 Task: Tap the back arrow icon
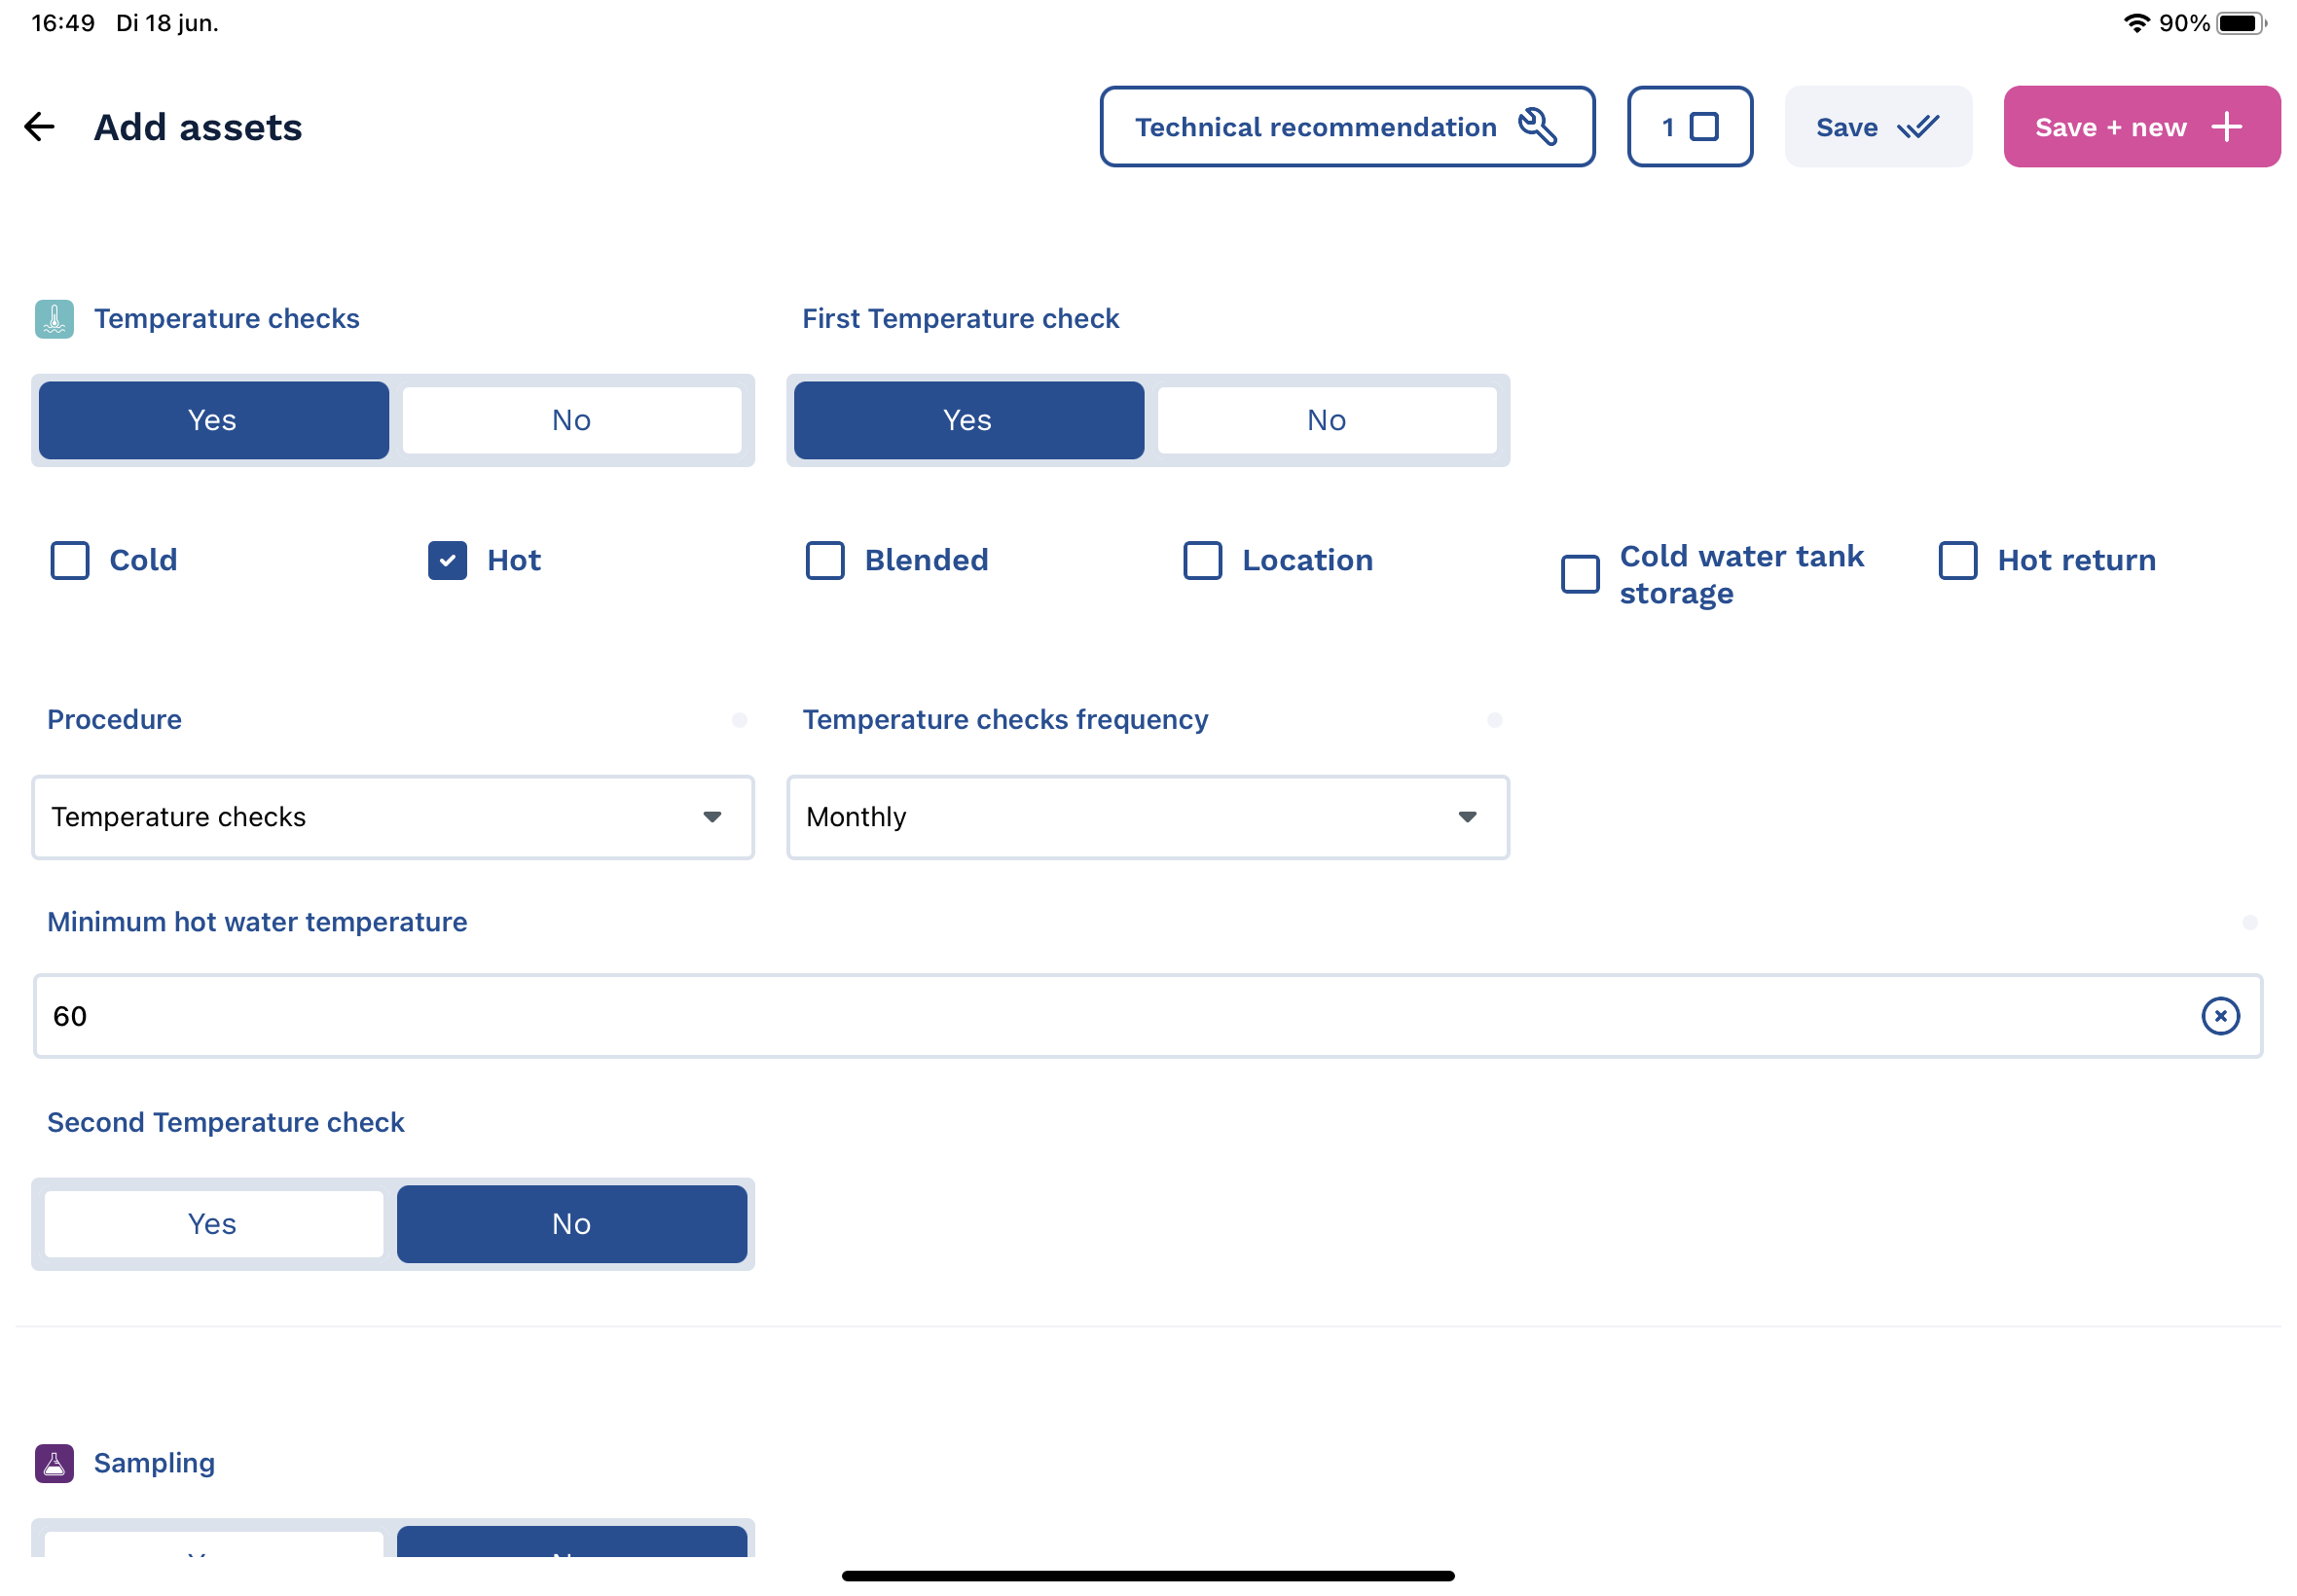pos(40,127)
